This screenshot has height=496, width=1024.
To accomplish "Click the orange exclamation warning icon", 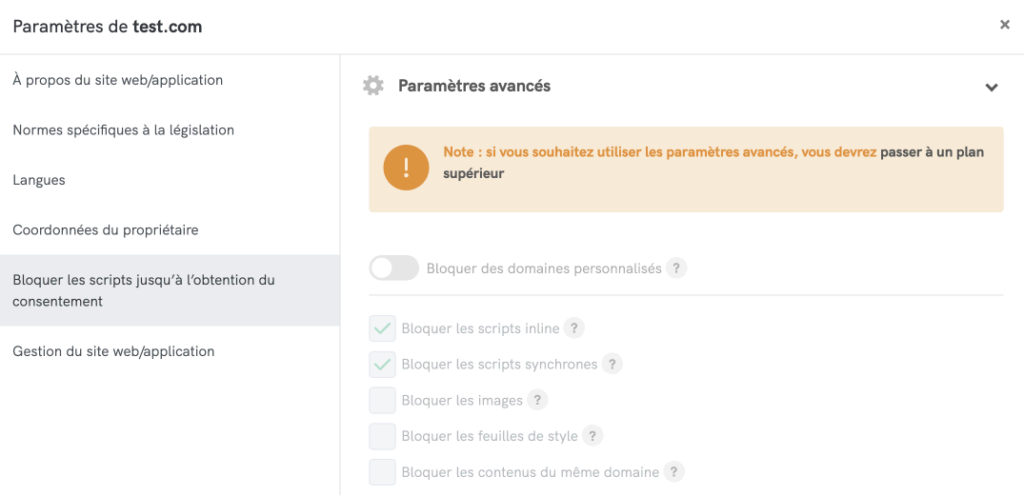I will (406, 168).
